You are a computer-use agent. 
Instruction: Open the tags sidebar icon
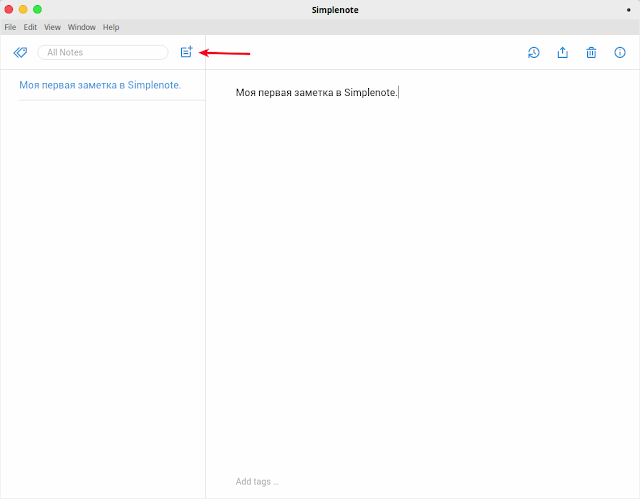point(20,52)
